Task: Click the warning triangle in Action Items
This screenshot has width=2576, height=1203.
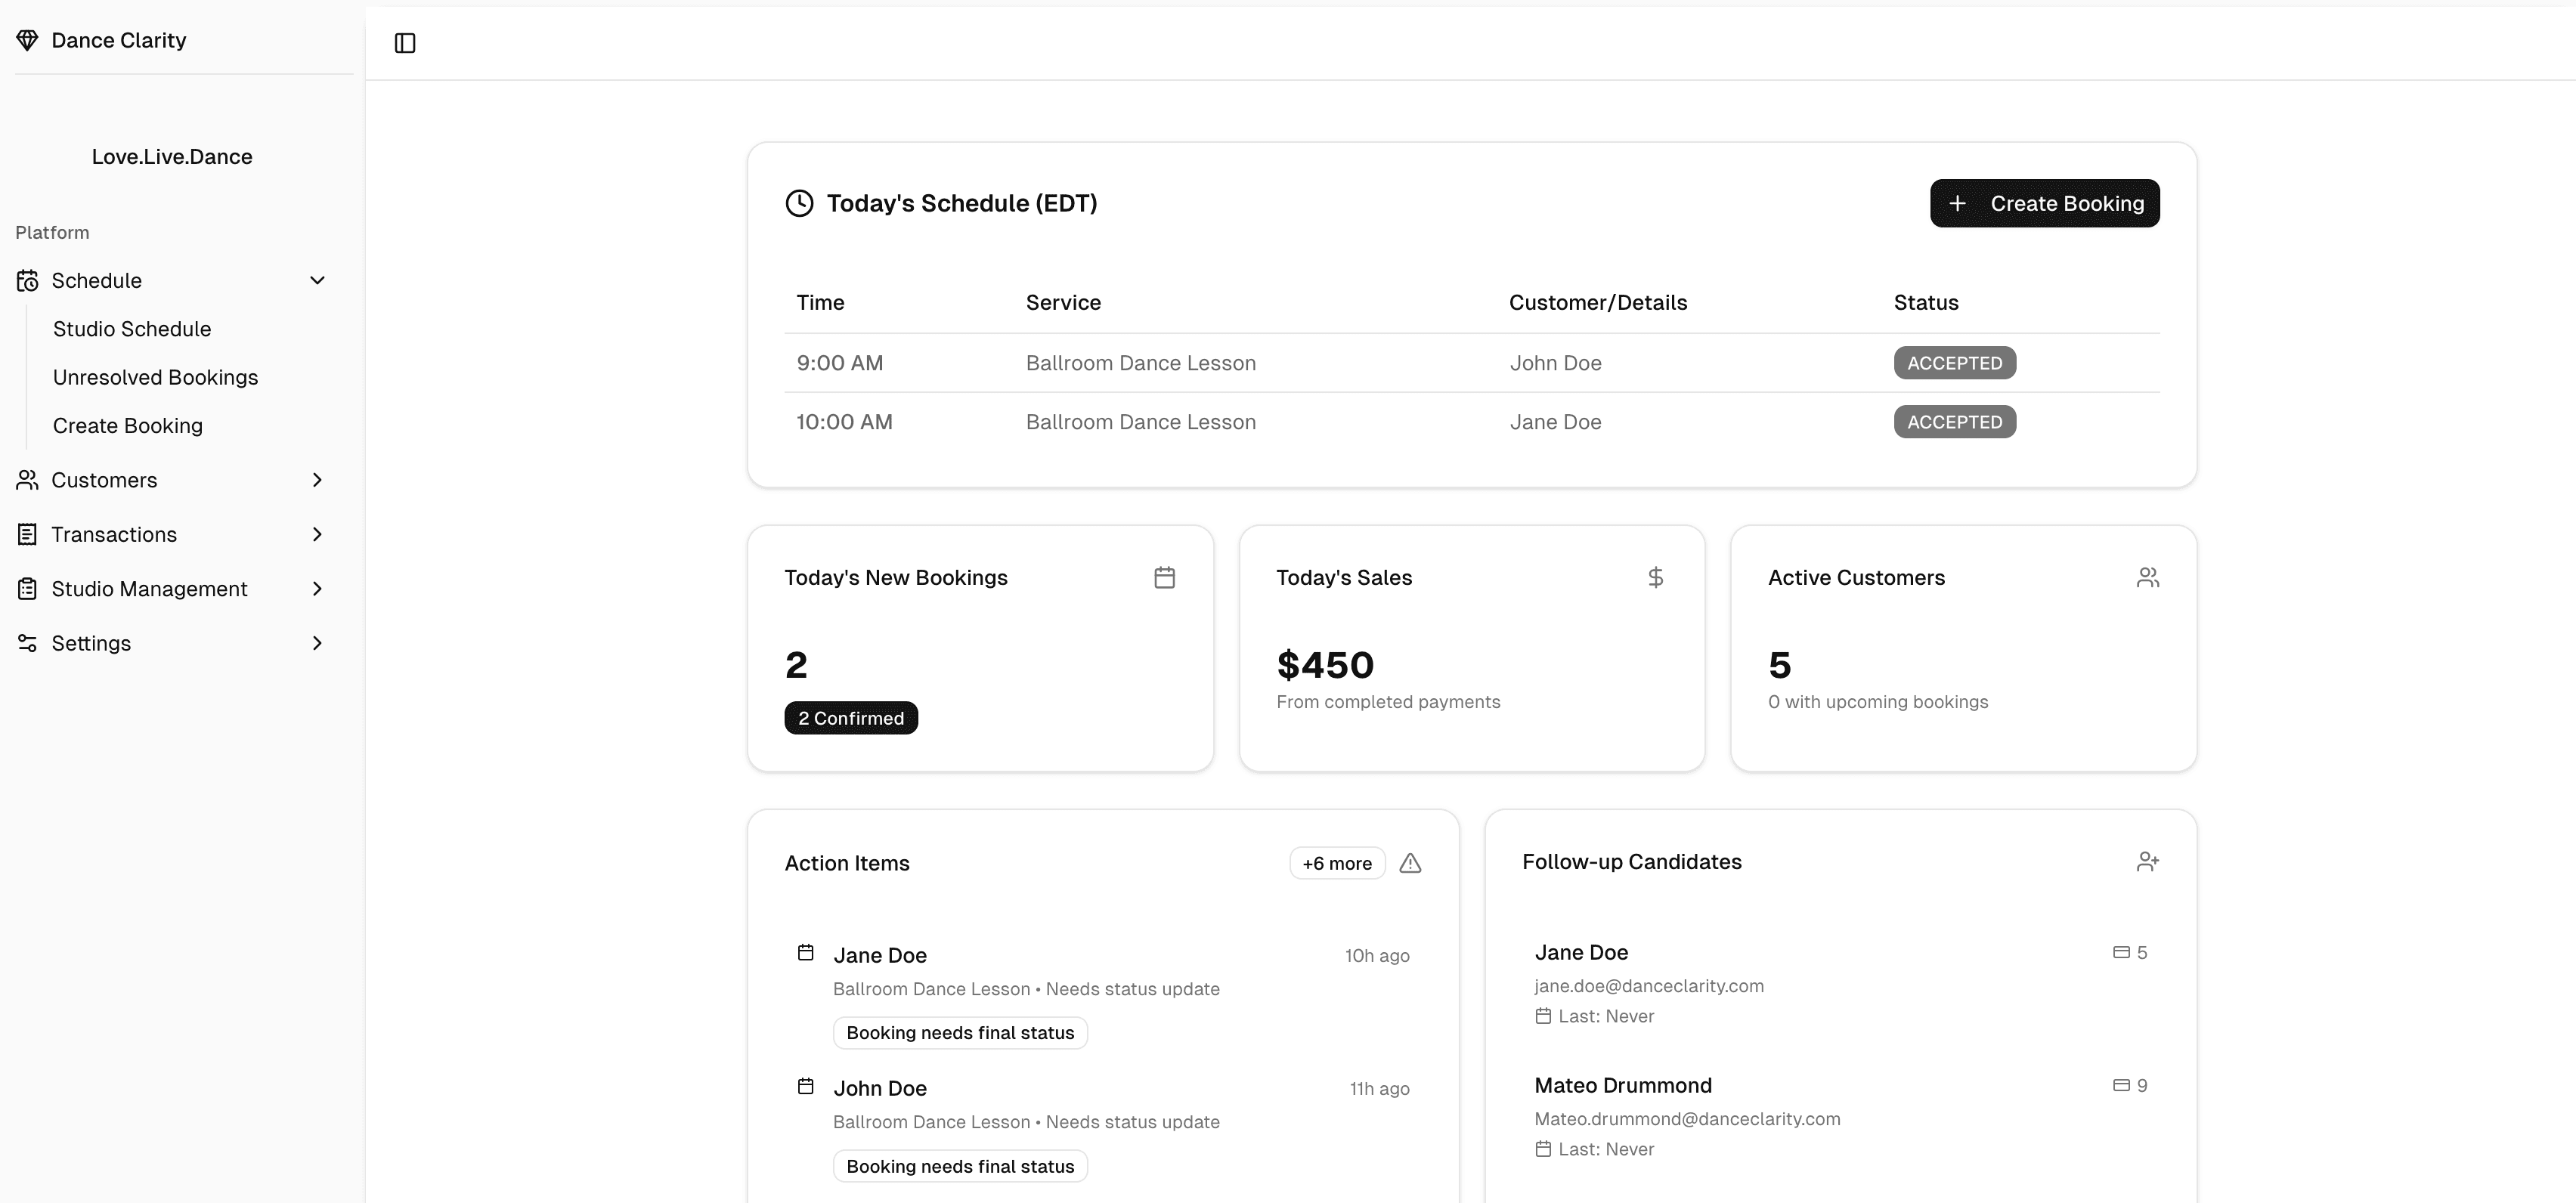Action: [x=1410, y=863]
